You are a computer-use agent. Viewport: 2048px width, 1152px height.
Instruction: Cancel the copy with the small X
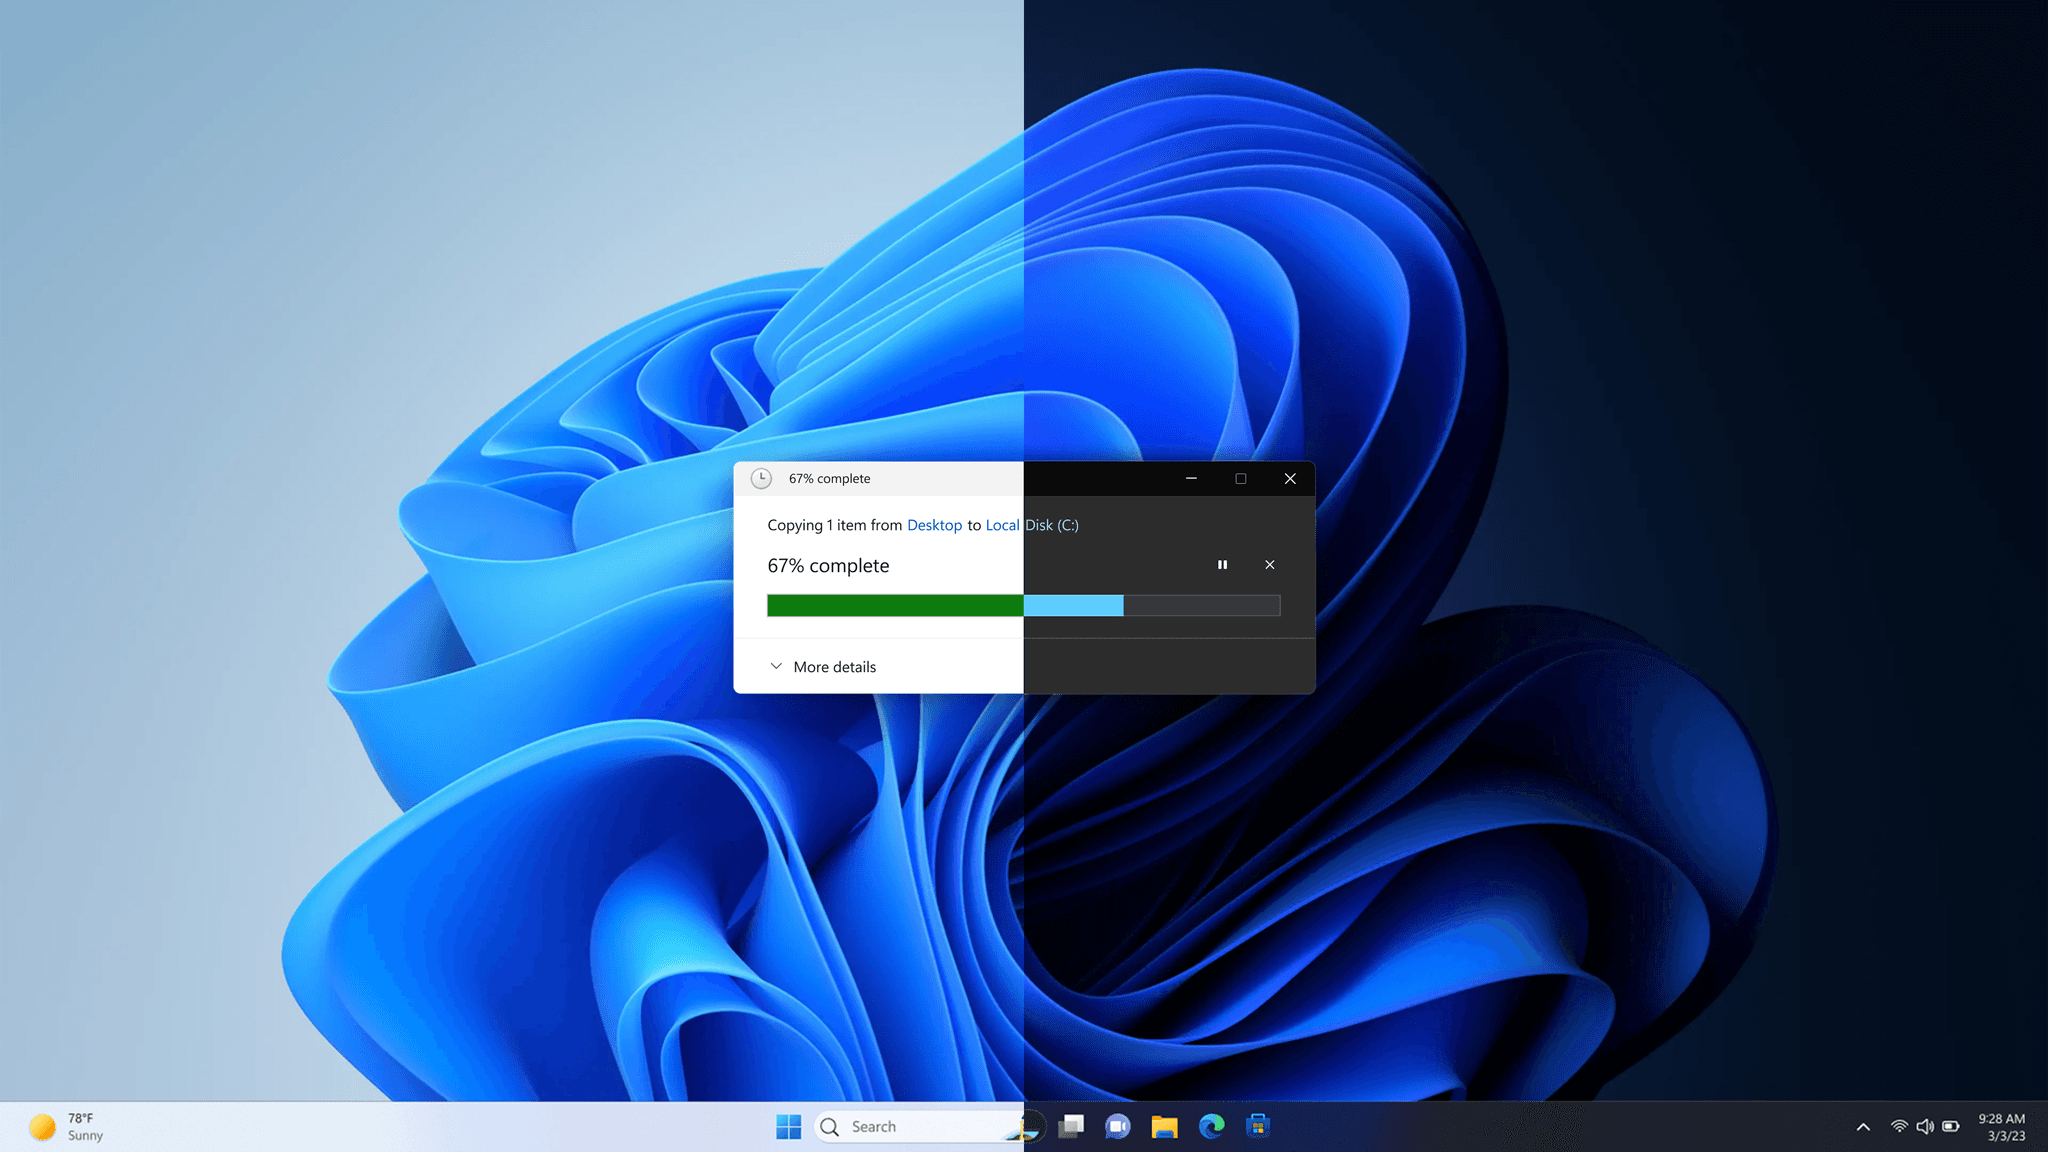coord(1270,565)
